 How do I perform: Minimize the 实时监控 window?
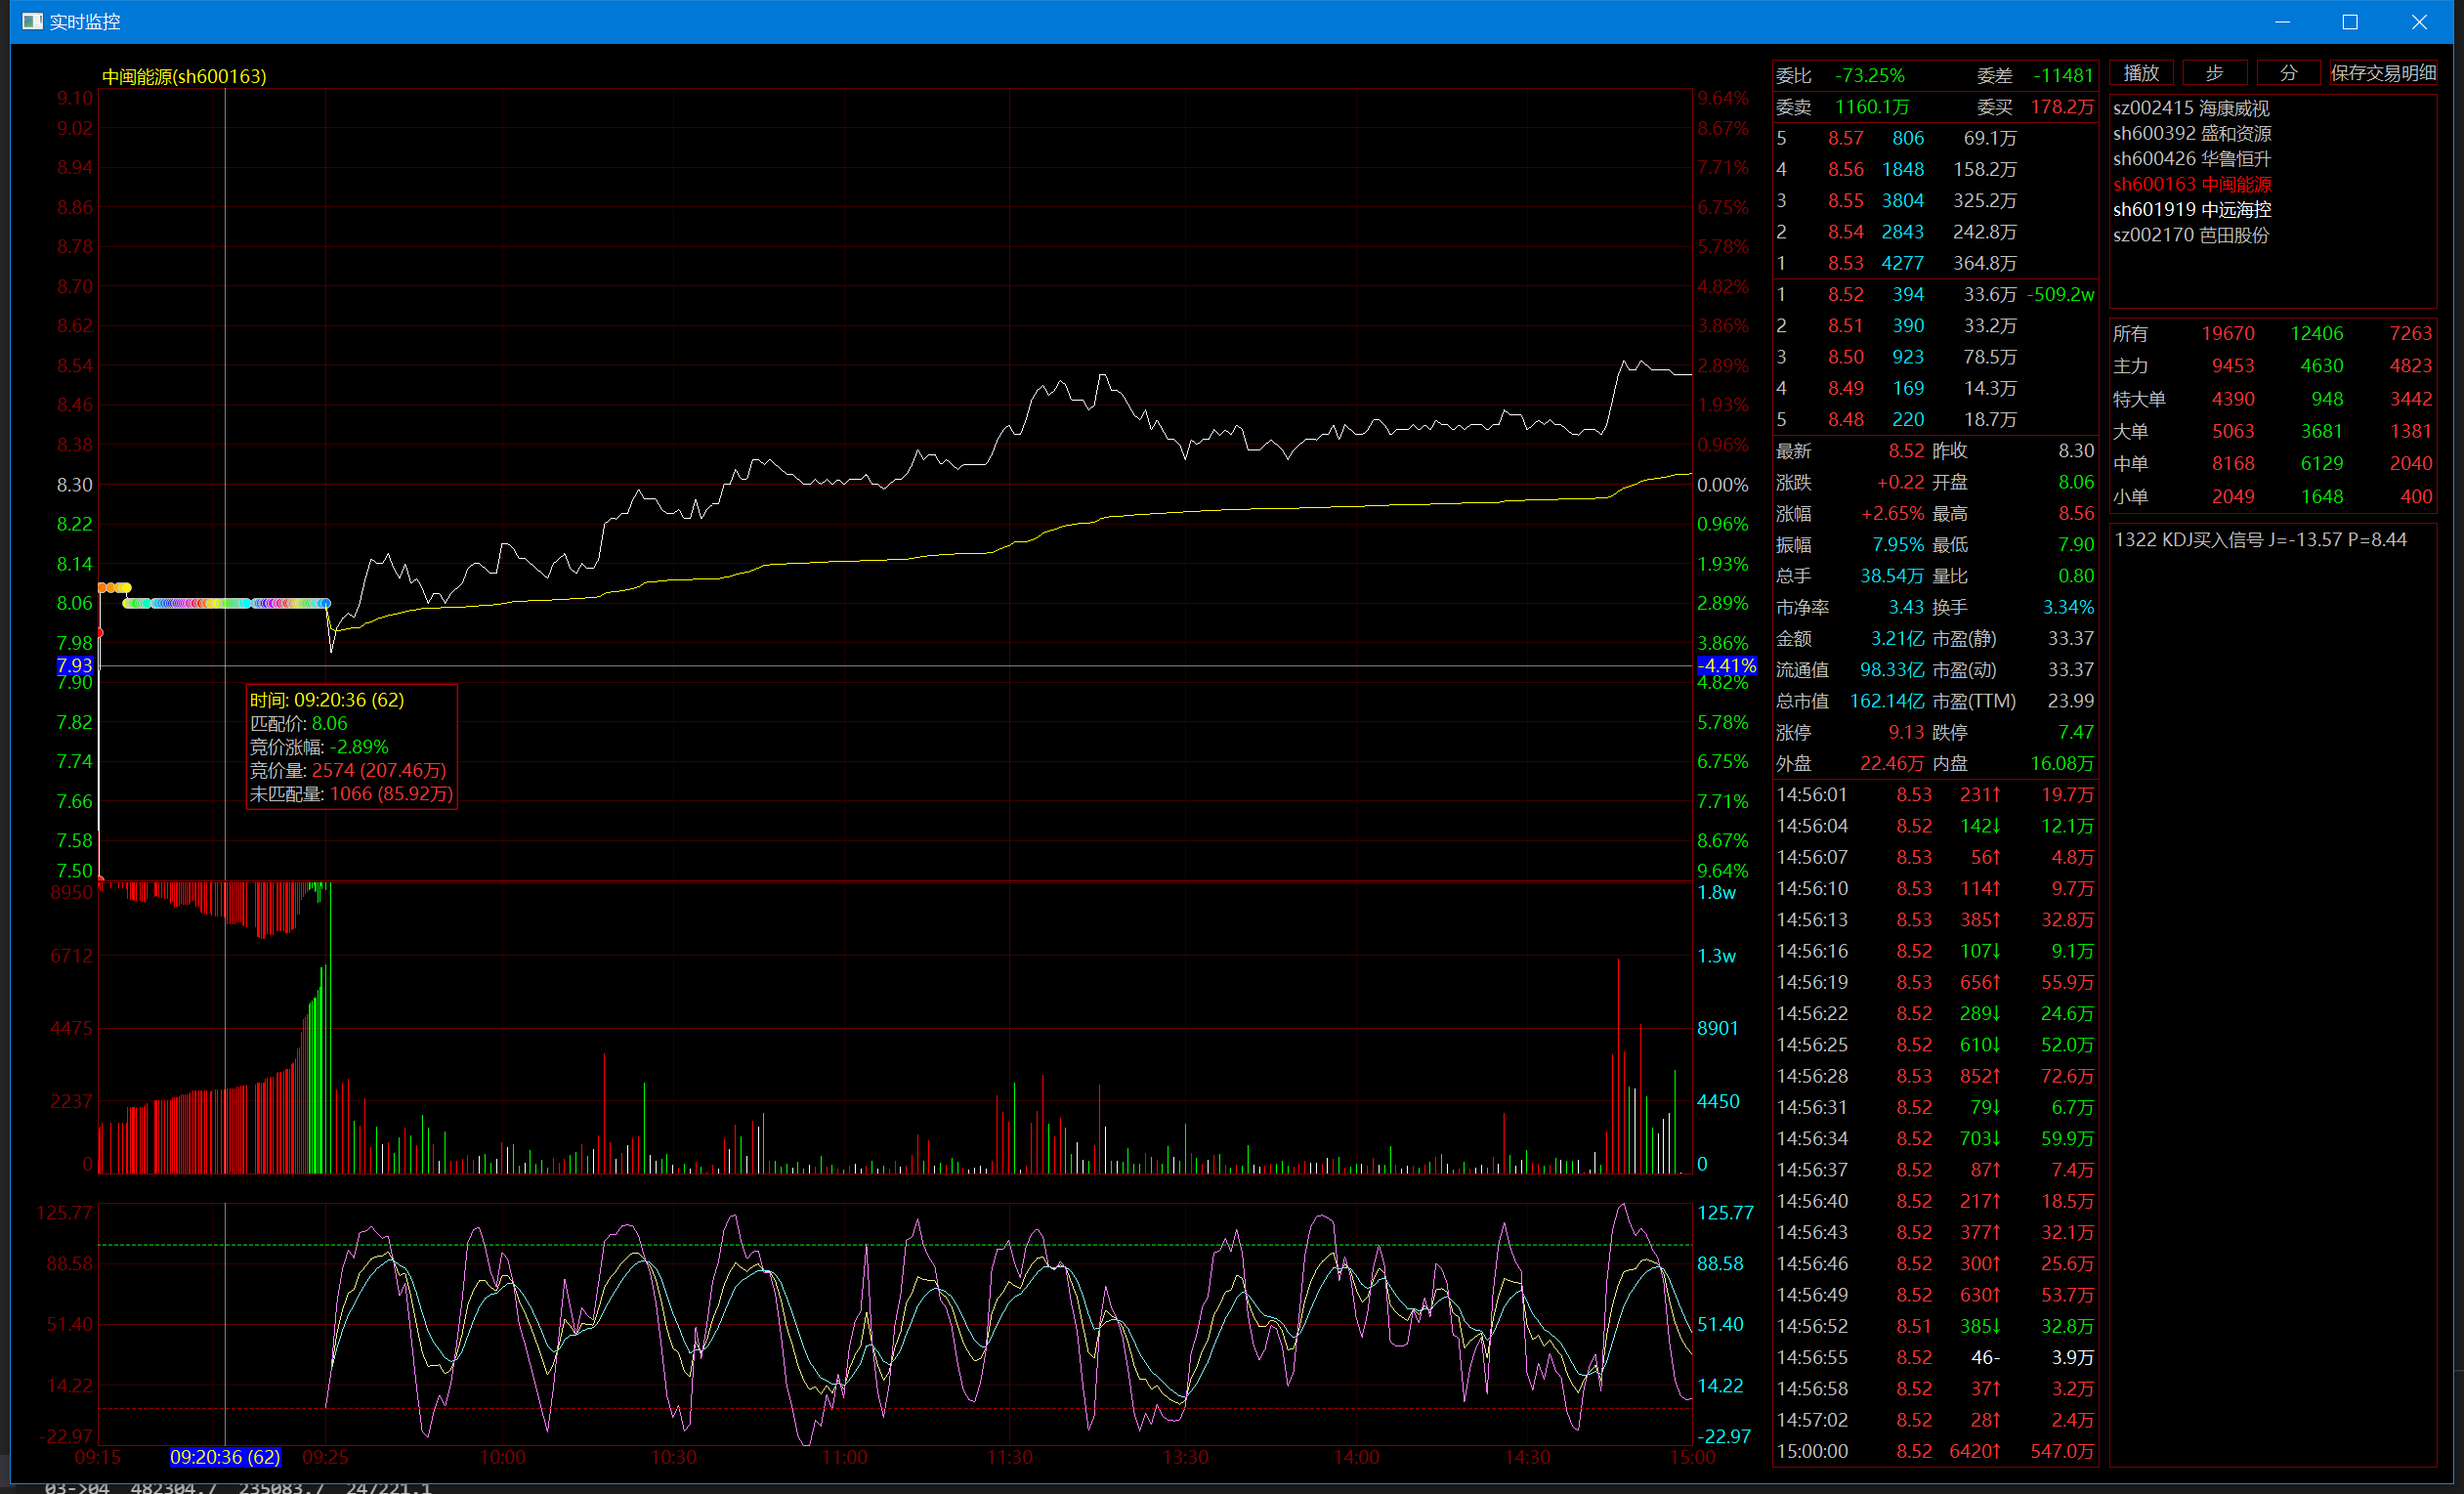pyautogui.click(x=2282, y=22)
